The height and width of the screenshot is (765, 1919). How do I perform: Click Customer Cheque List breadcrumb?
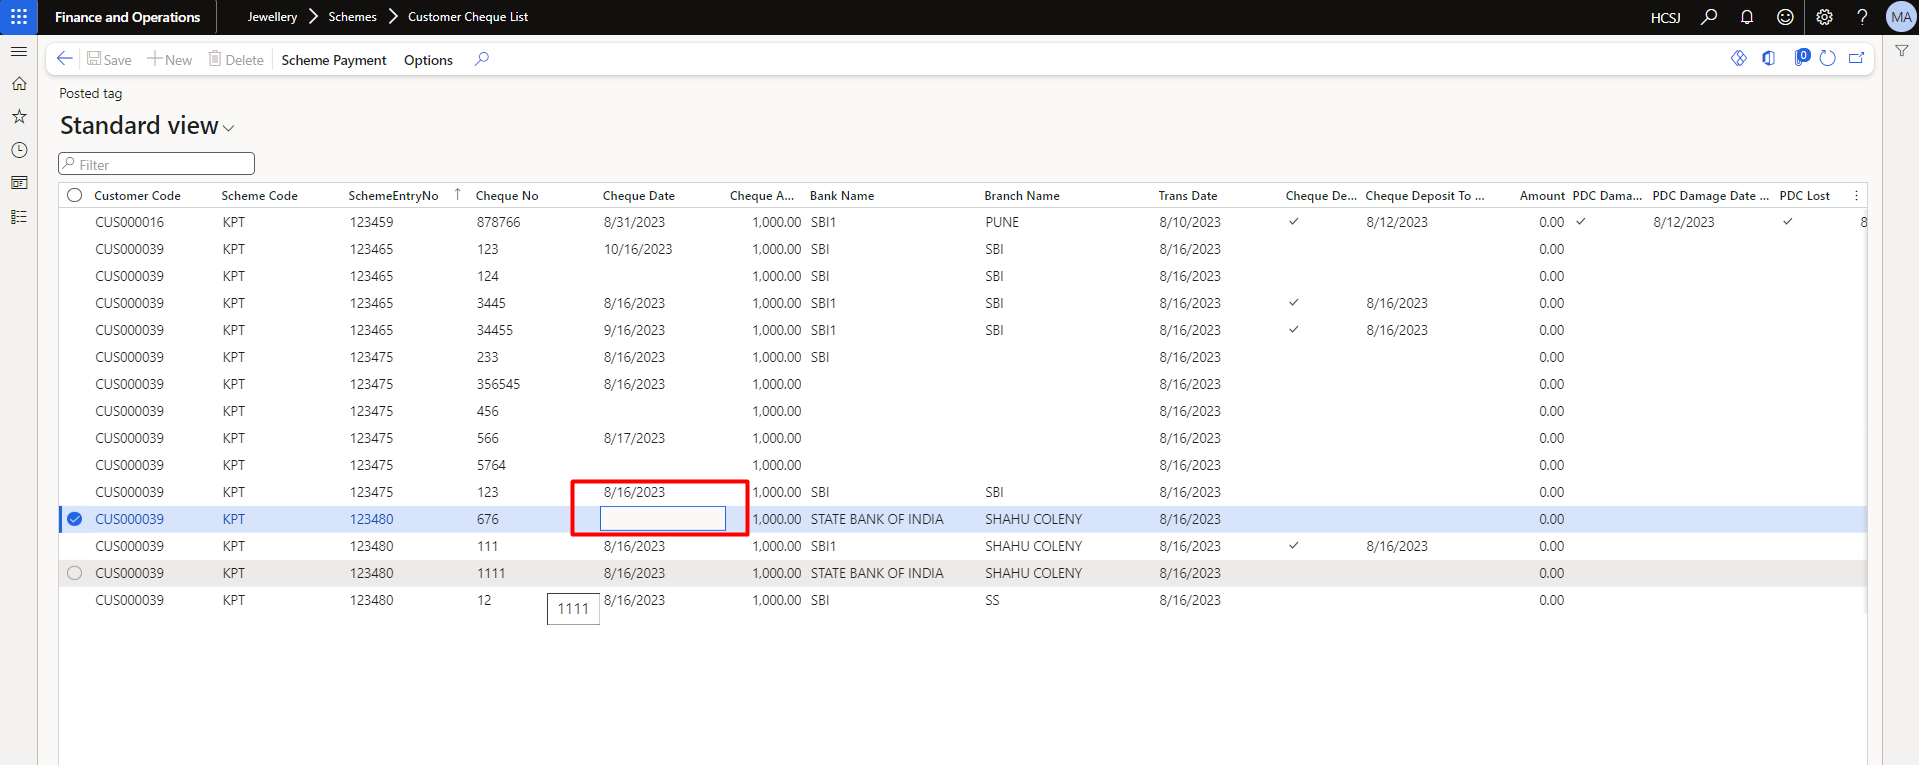tap(468, 17)
